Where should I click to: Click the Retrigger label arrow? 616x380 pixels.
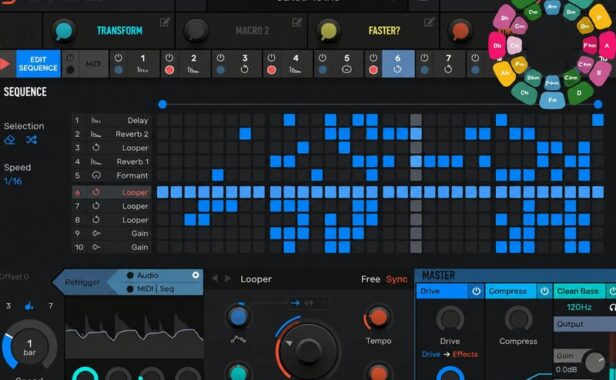coord(82,282)
